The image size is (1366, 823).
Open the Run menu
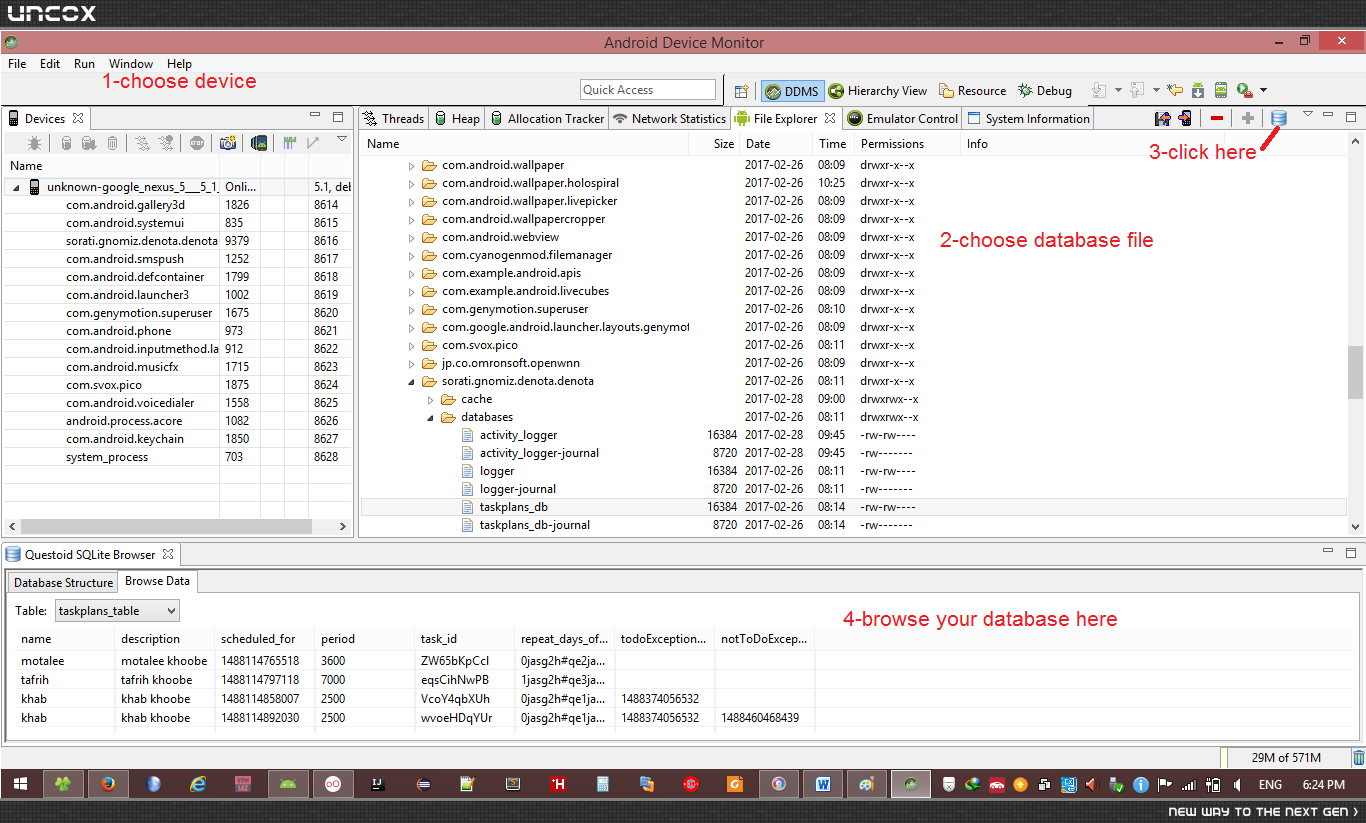84,63
